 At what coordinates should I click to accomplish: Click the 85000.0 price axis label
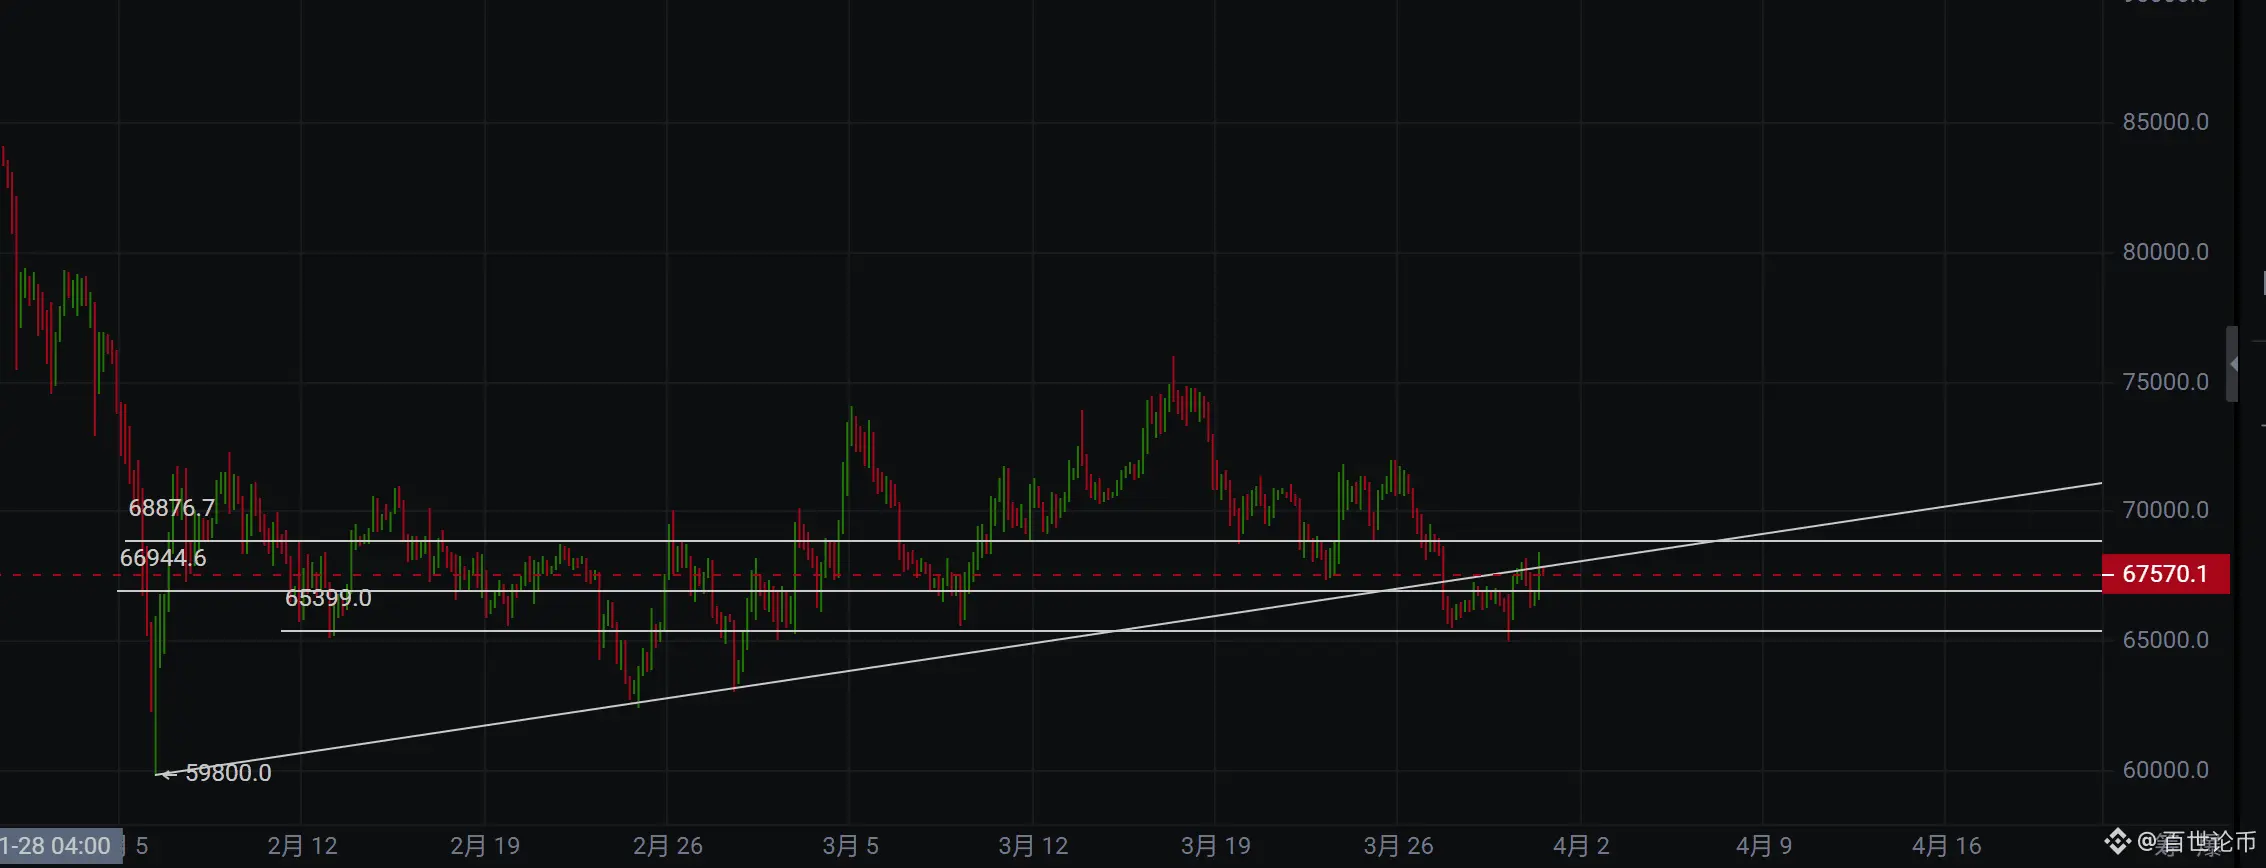(x=2166, y=122)
